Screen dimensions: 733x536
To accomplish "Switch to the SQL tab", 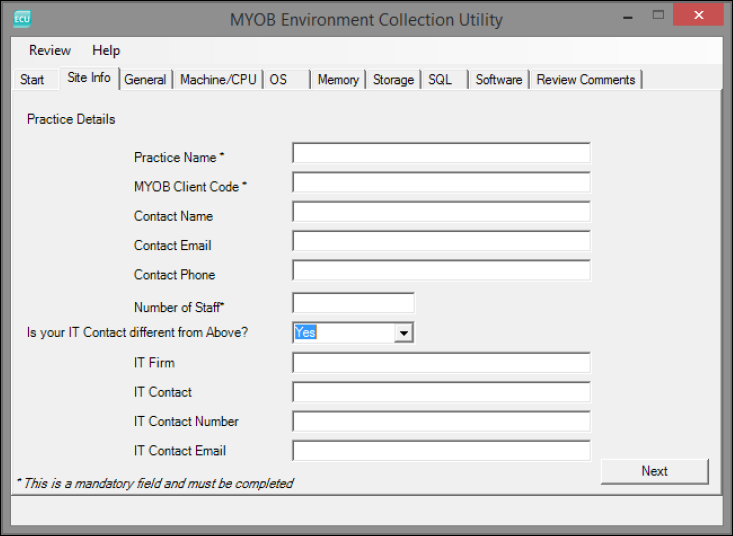I will point(440,80).
